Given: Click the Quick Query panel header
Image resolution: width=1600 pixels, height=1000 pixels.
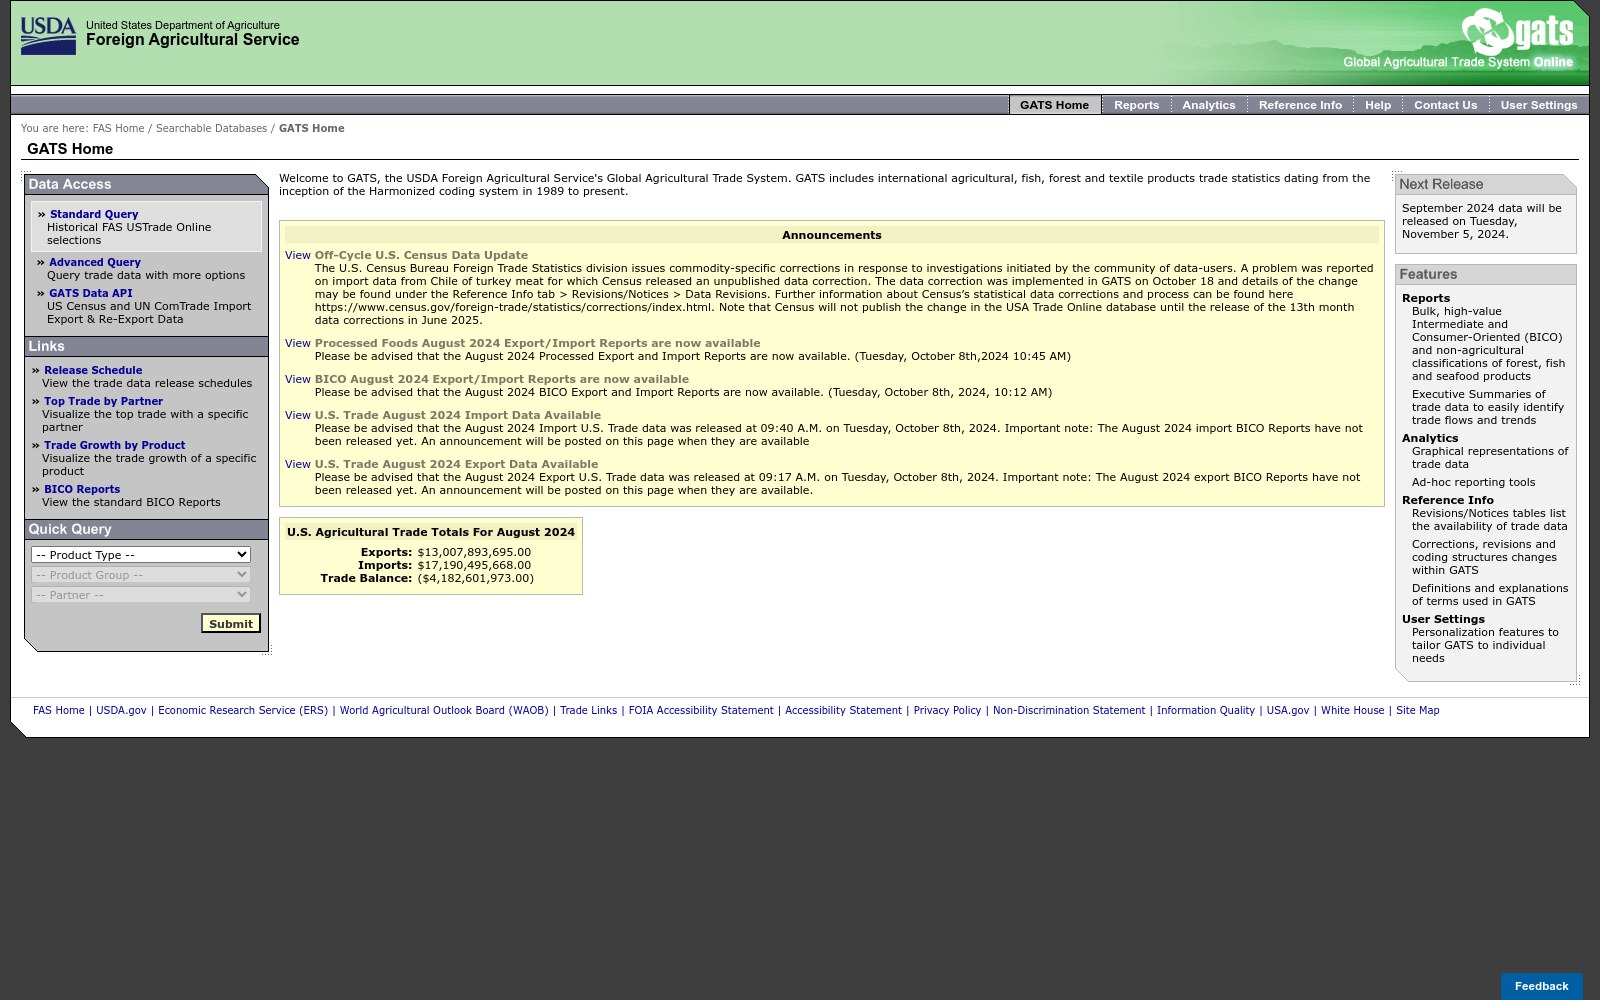Looking at the screenshot, I should point(146,530).
